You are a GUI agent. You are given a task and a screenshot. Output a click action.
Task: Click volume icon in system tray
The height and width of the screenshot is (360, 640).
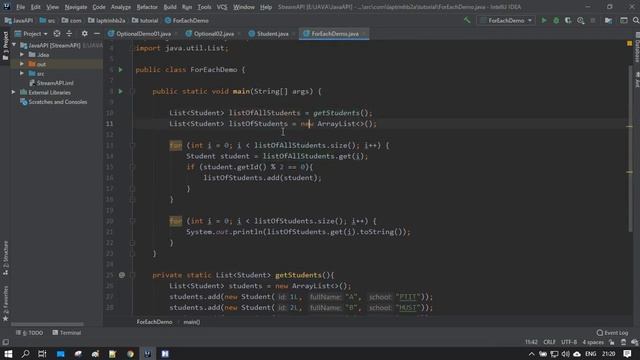tap(565, 353)
